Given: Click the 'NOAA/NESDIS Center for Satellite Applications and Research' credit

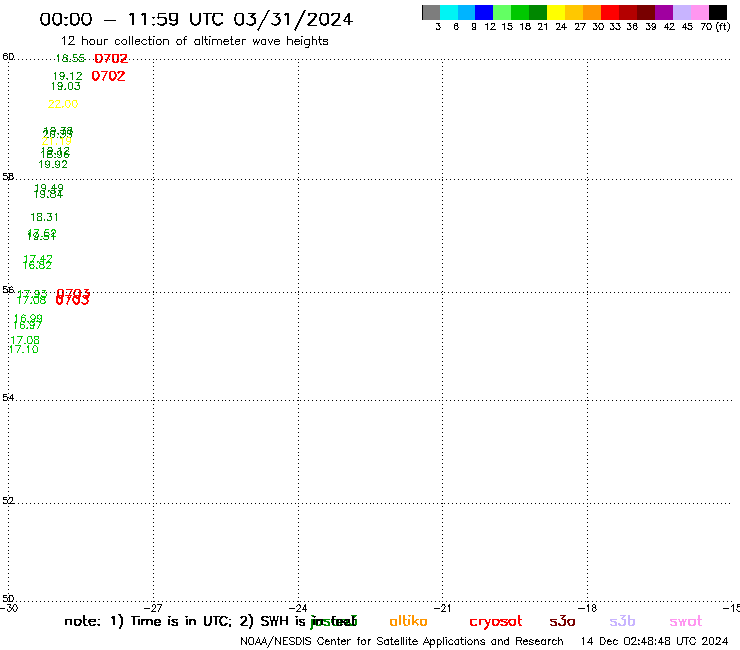Looking at the screenshot, I should tap(402, 641).
